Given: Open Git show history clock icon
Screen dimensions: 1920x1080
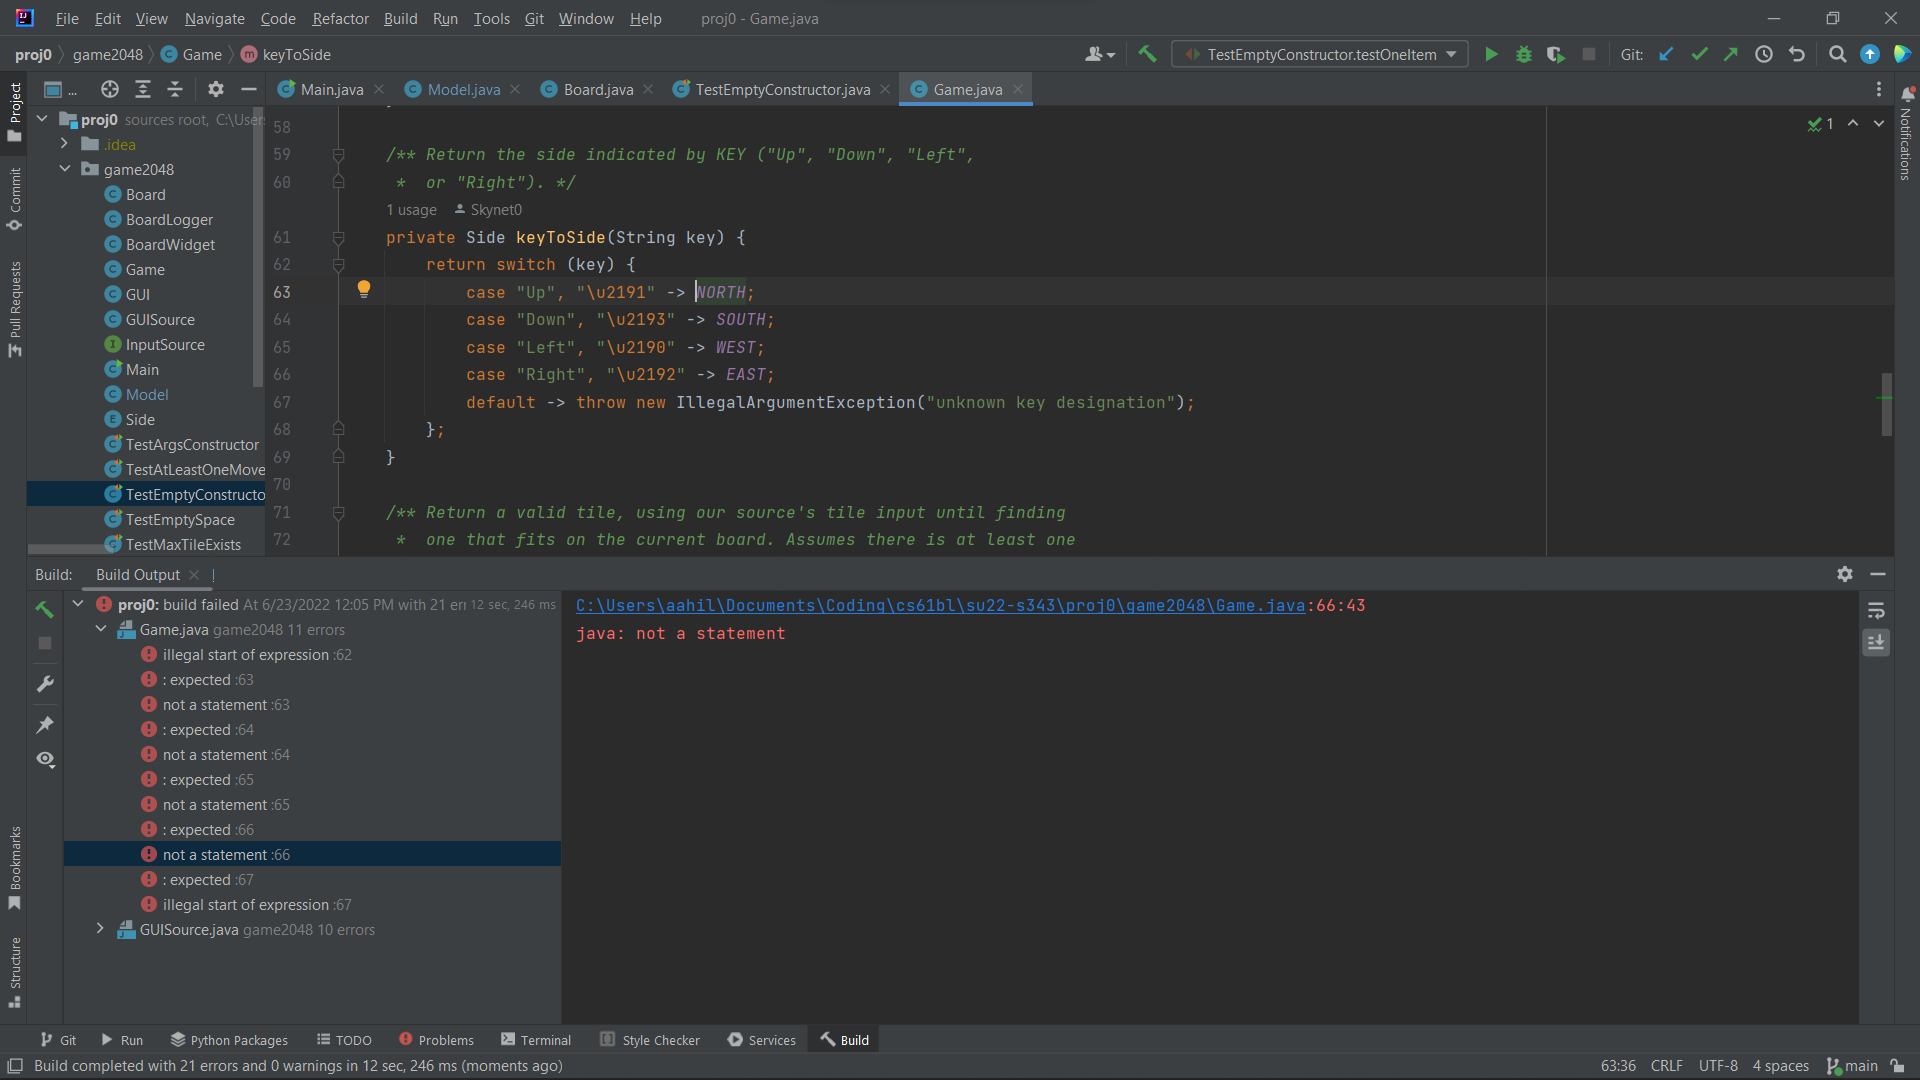Looking at the screenshot, I should [x=1764, y=54].
